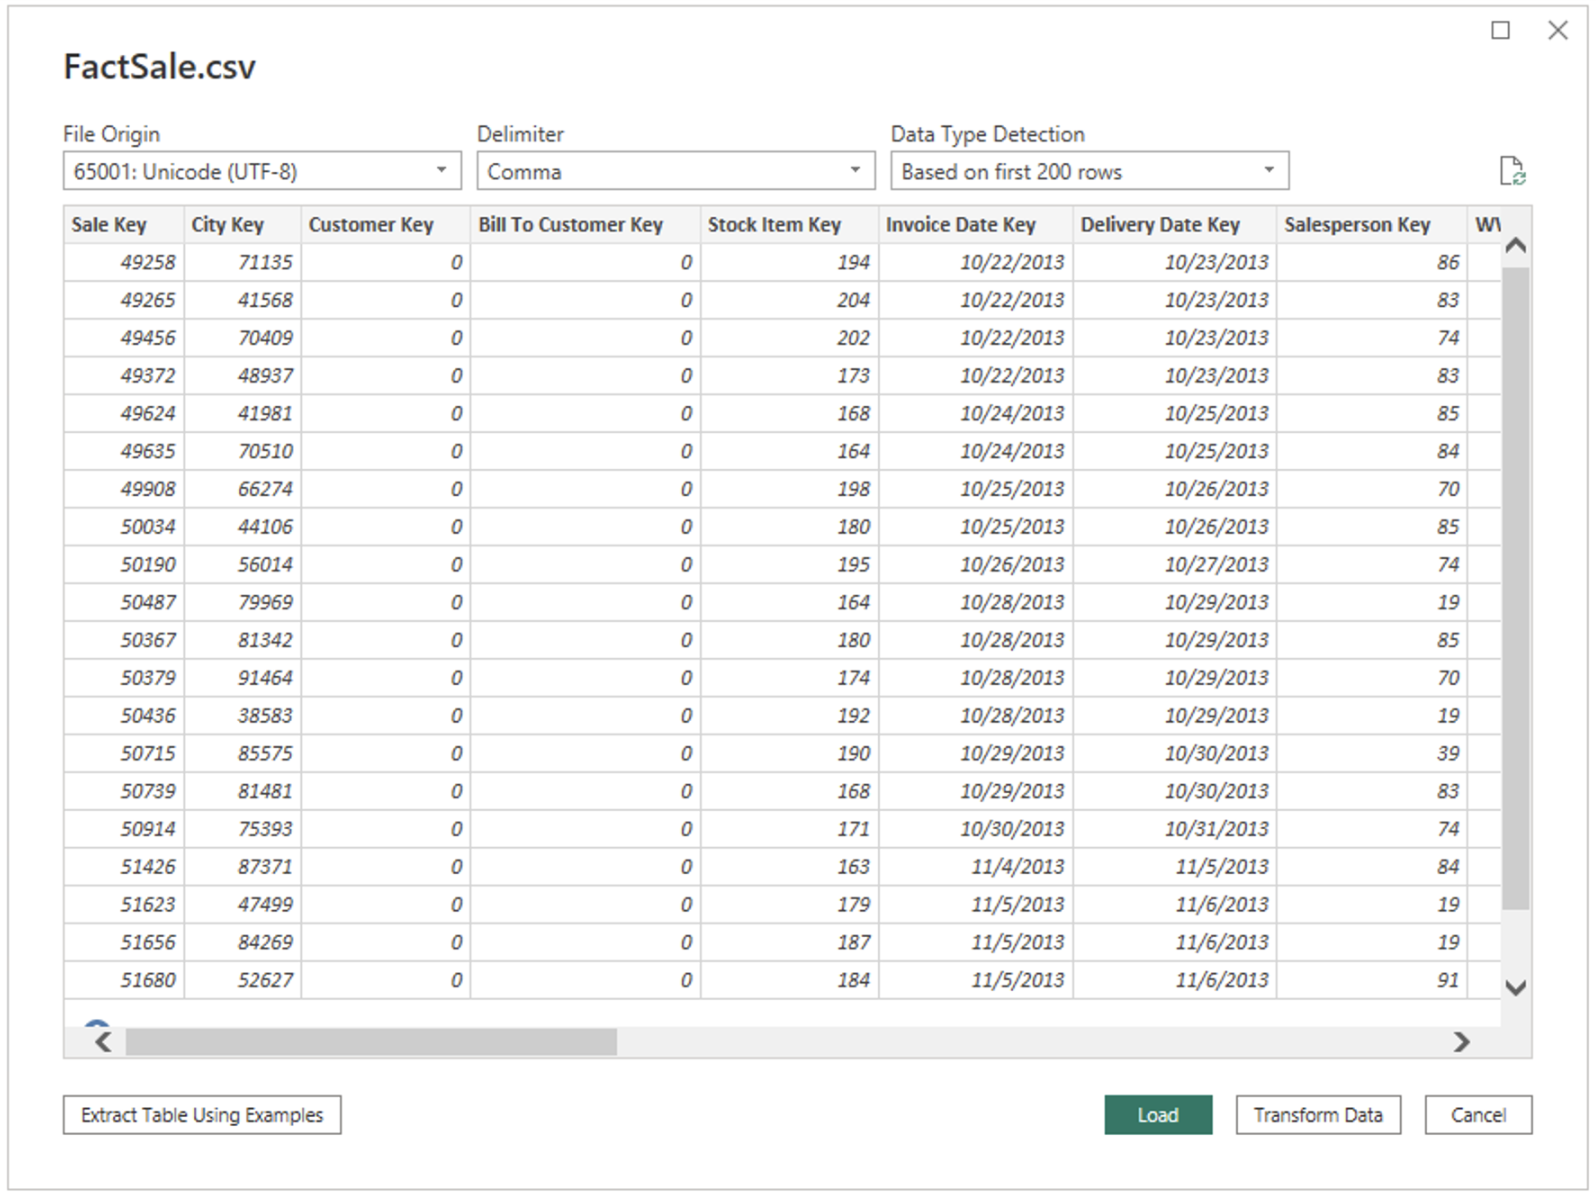Select the Bill To Customer Key header
This screenshot has width=1596, height=1196.
point(586,225)
